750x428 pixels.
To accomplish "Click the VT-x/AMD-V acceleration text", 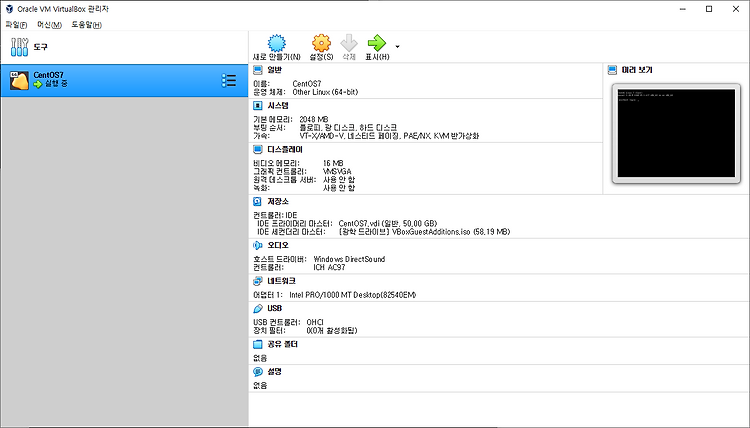I will click(x=389, y=136).
